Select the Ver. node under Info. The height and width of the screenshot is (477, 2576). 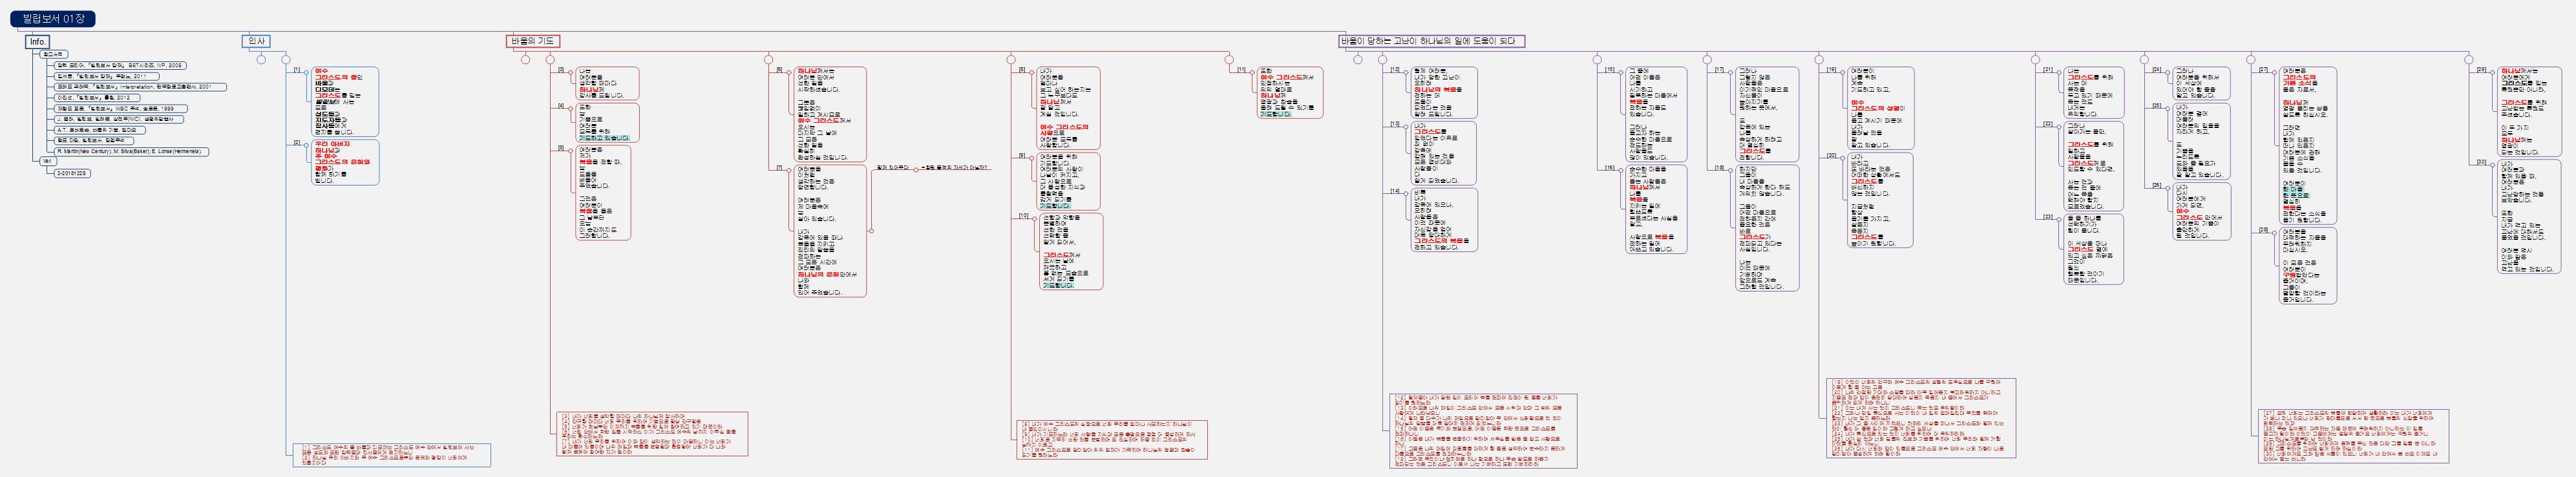[x=47, y=161]
